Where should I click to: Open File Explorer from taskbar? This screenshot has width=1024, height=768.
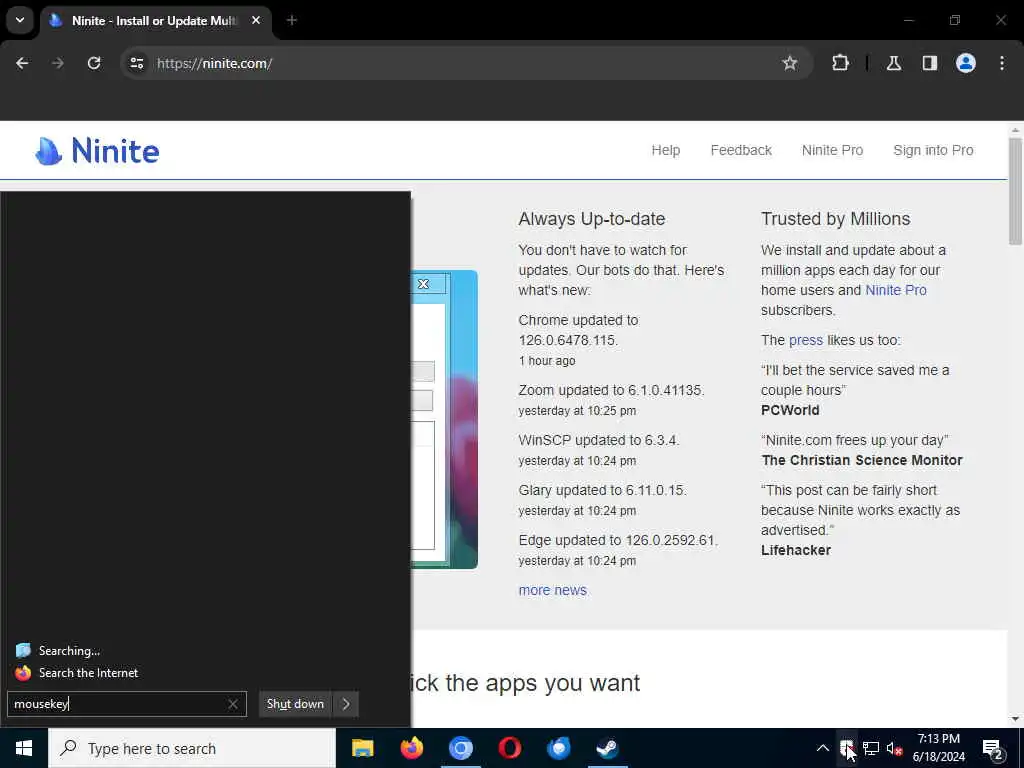click(x=362, y=748)
